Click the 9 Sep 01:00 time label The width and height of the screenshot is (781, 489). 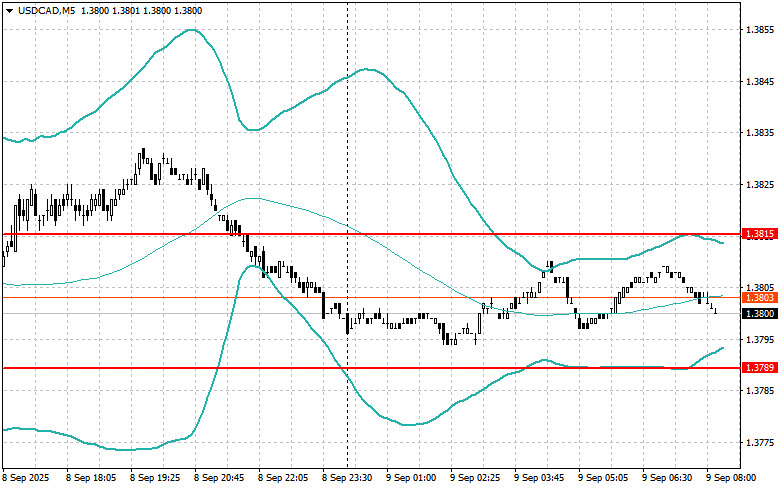pyautogui.click(x=411, y=478)
